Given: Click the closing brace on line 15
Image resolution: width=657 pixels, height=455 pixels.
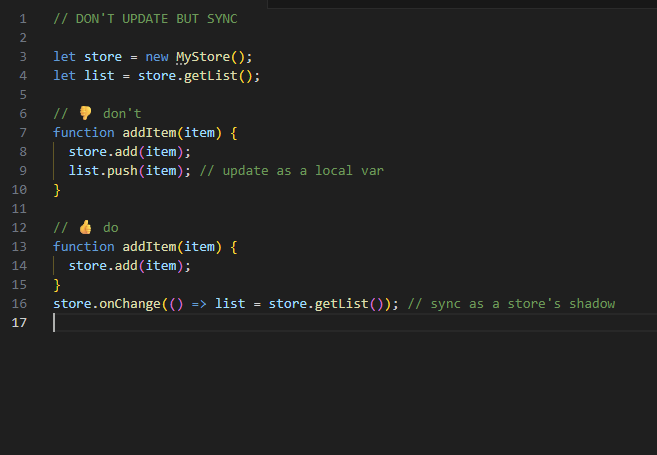Looking at the screenshot, I should tap(57, 285).
